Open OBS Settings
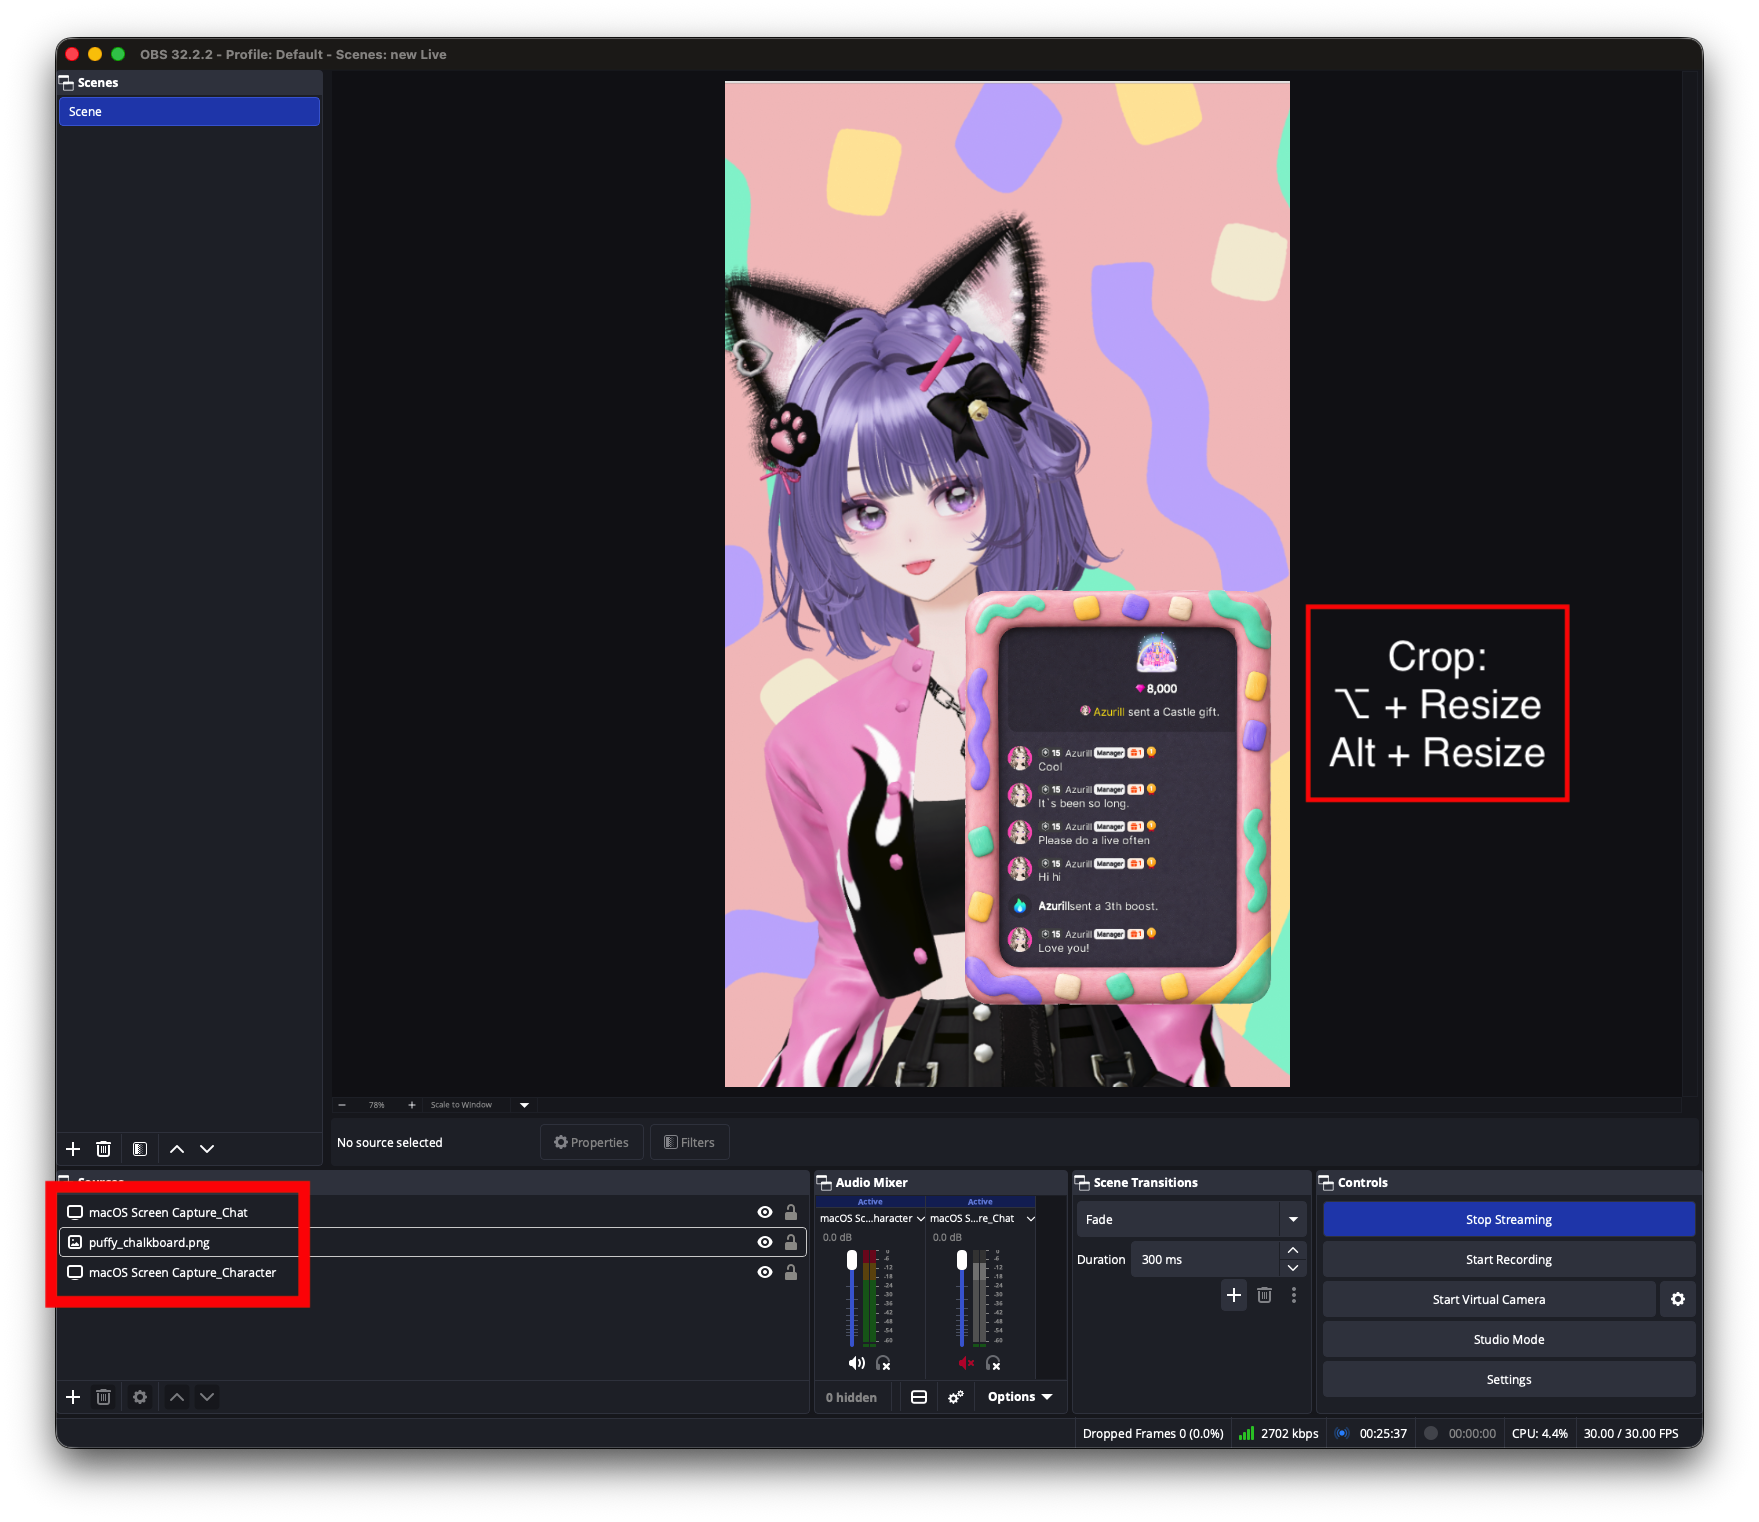Viewport: 1759px width, 1522px height. pos(1509,1379)
